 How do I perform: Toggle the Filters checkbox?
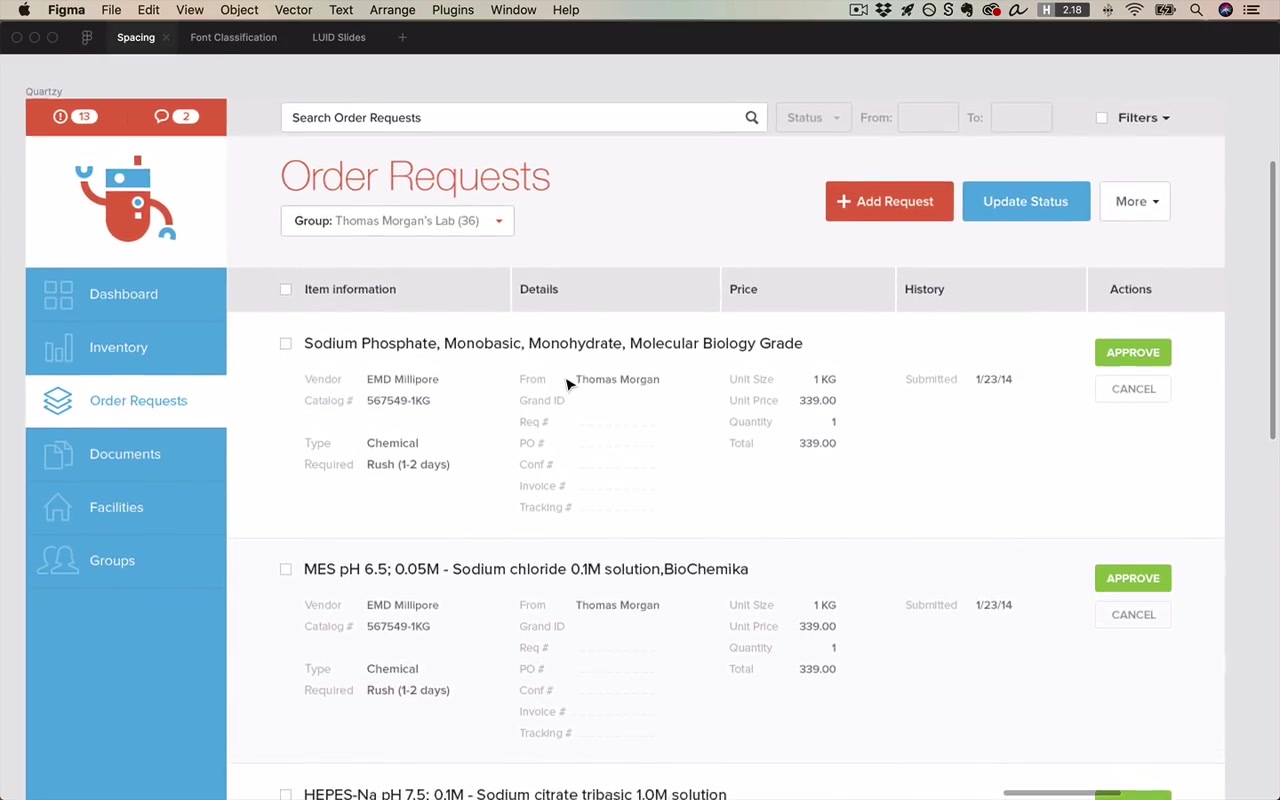(x=1102, y=118)
